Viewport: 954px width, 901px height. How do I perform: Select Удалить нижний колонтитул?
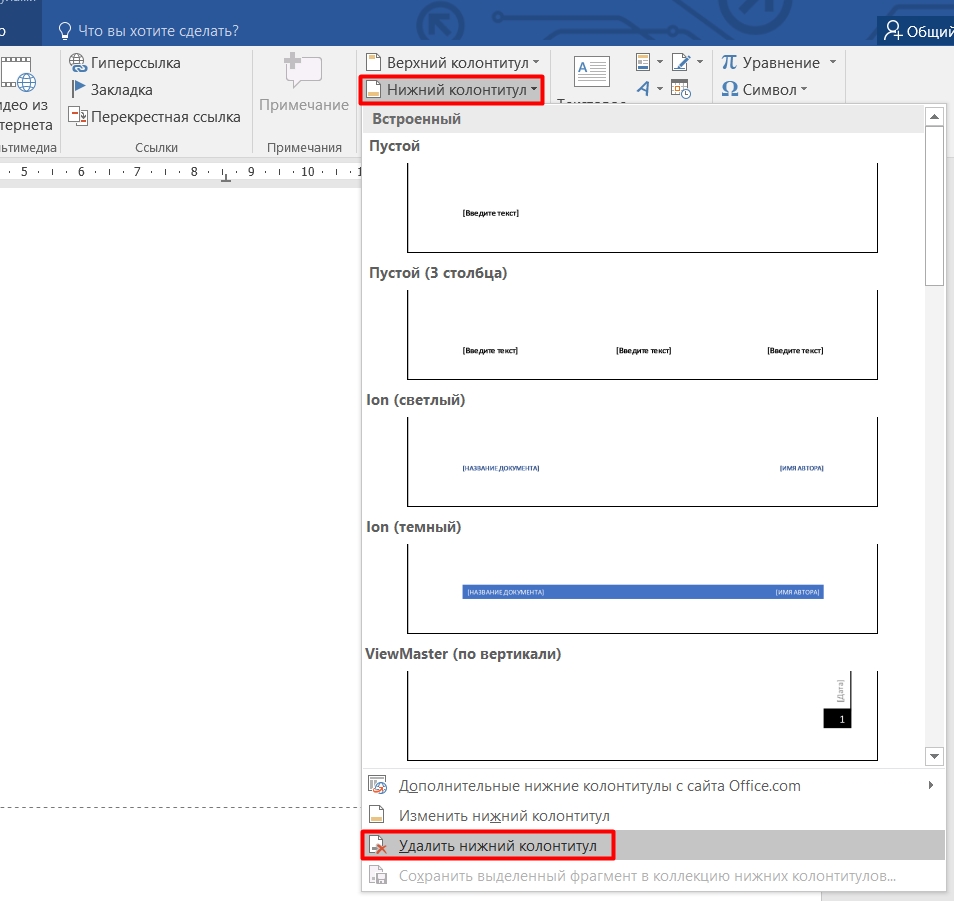(x=497, y=846)
